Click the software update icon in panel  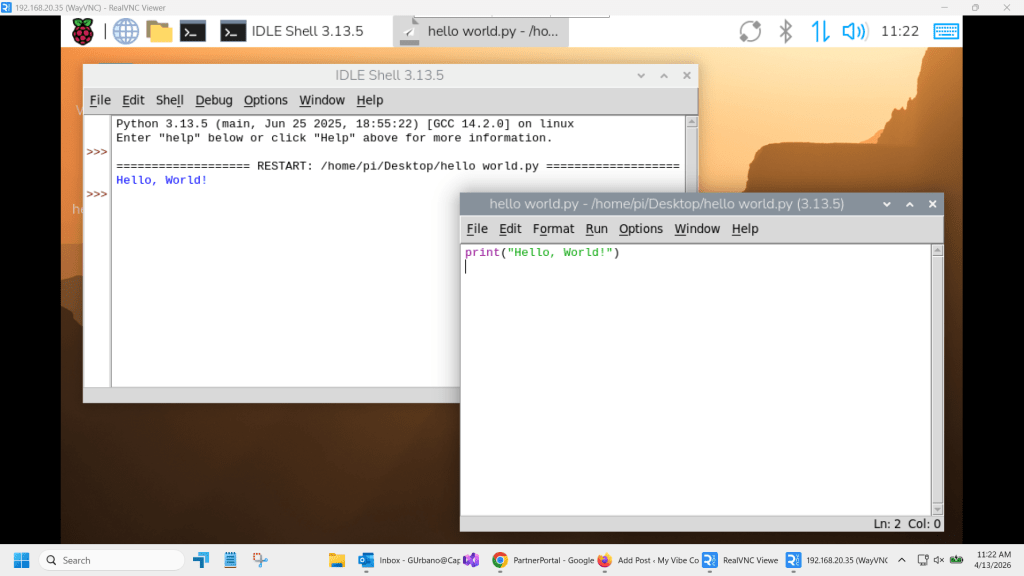(751, 31)
